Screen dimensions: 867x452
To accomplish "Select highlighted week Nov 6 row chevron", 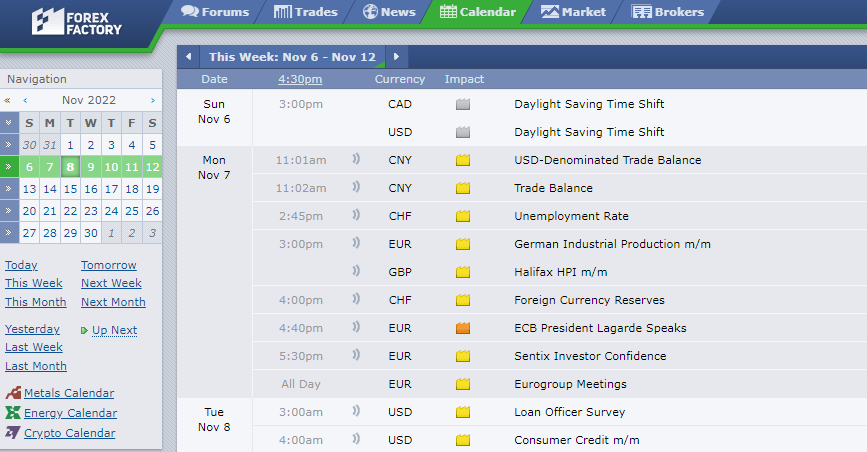I will [9, 167].
